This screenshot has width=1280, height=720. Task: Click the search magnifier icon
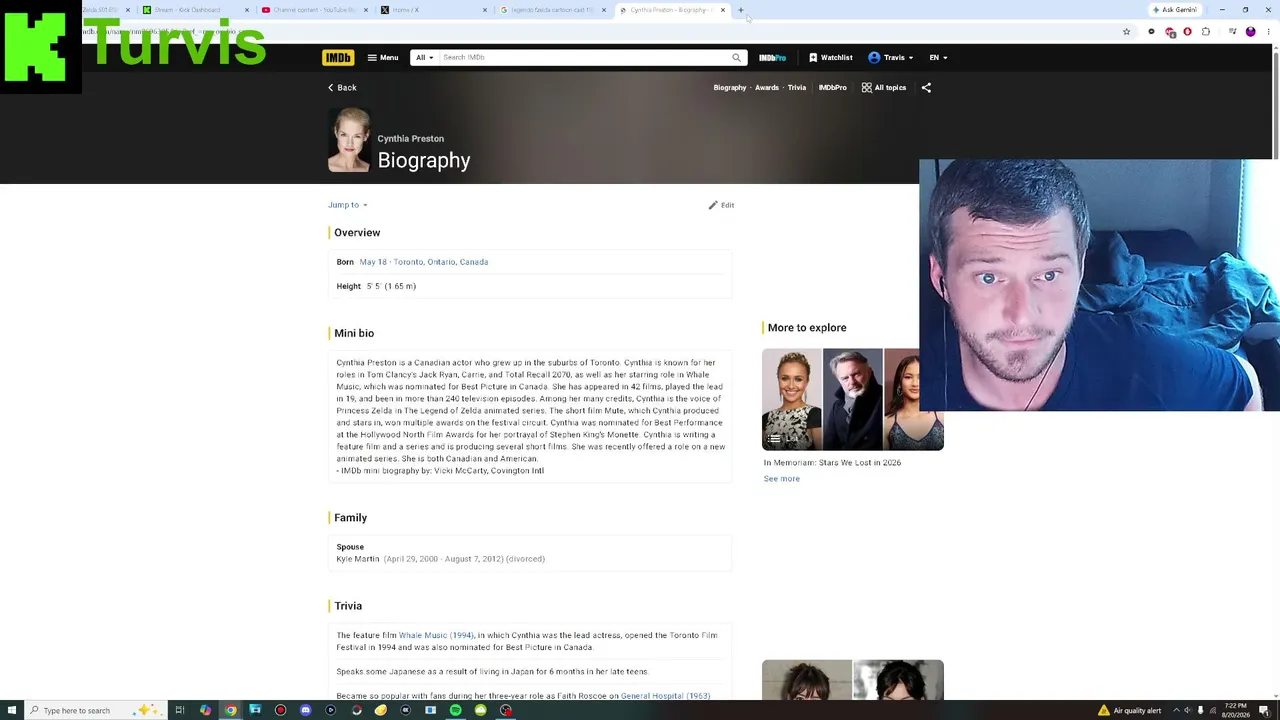(x=737, y=58)
